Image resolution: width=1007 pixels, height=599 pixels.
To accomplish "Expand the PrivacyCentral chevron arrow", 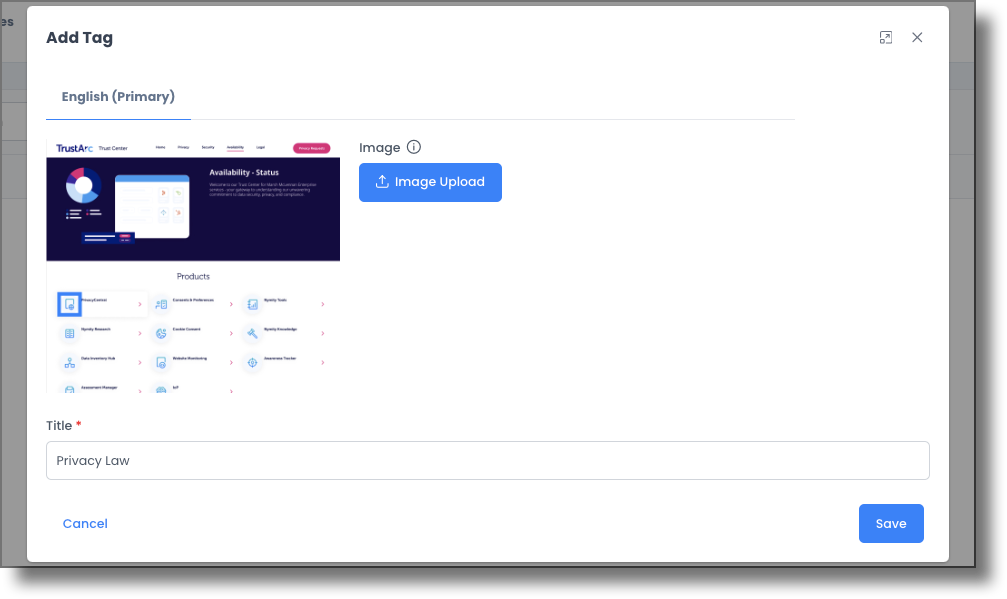I will [140, 304].
